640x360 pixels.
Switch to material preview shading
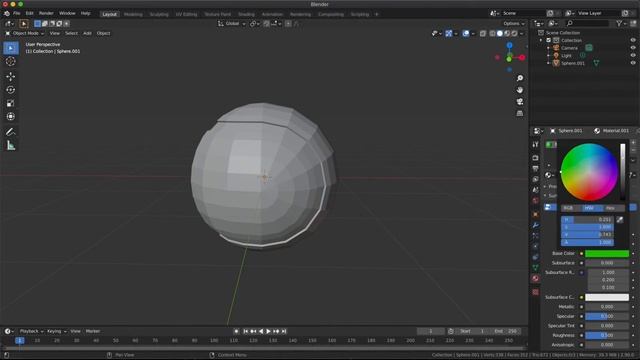pyautogui.click(x=507, y=33)
